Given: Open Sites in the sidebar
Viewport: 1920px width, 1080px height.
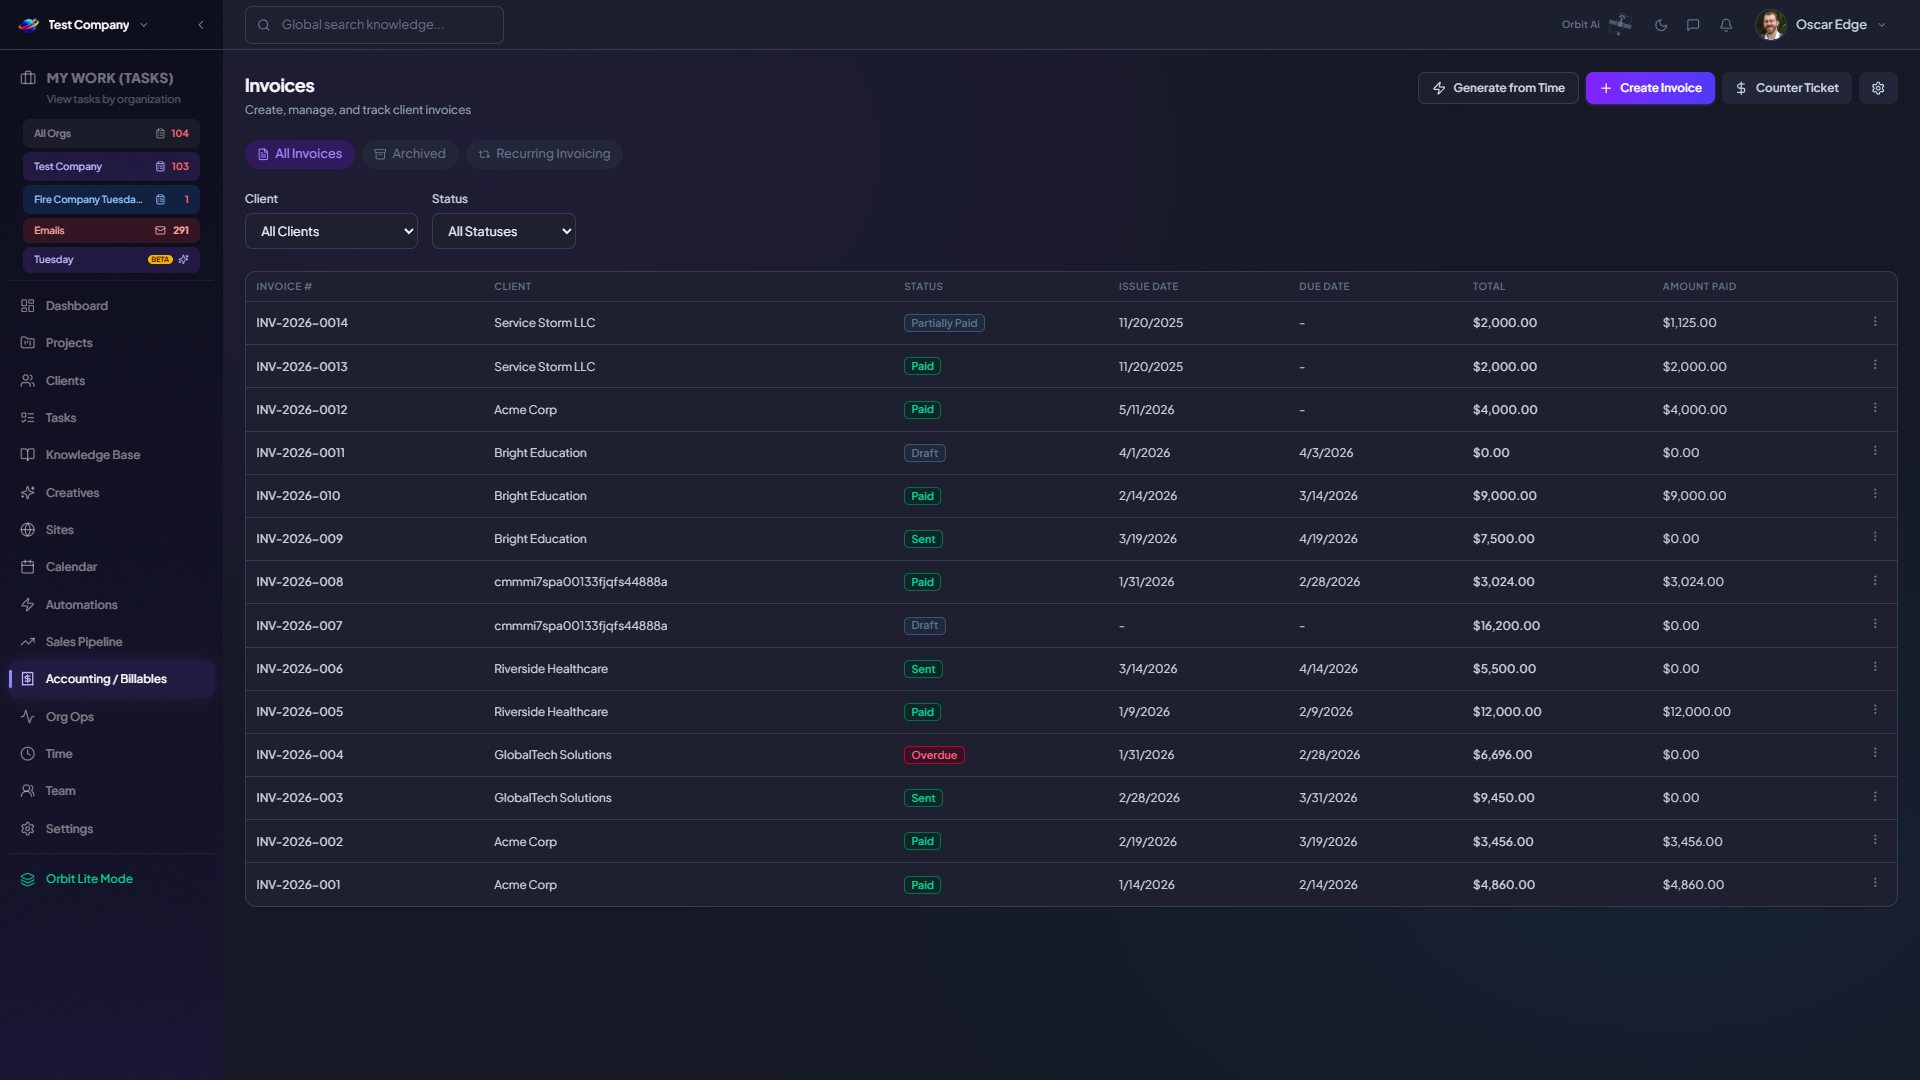Looking at the screenshot, I should (111, 530).
